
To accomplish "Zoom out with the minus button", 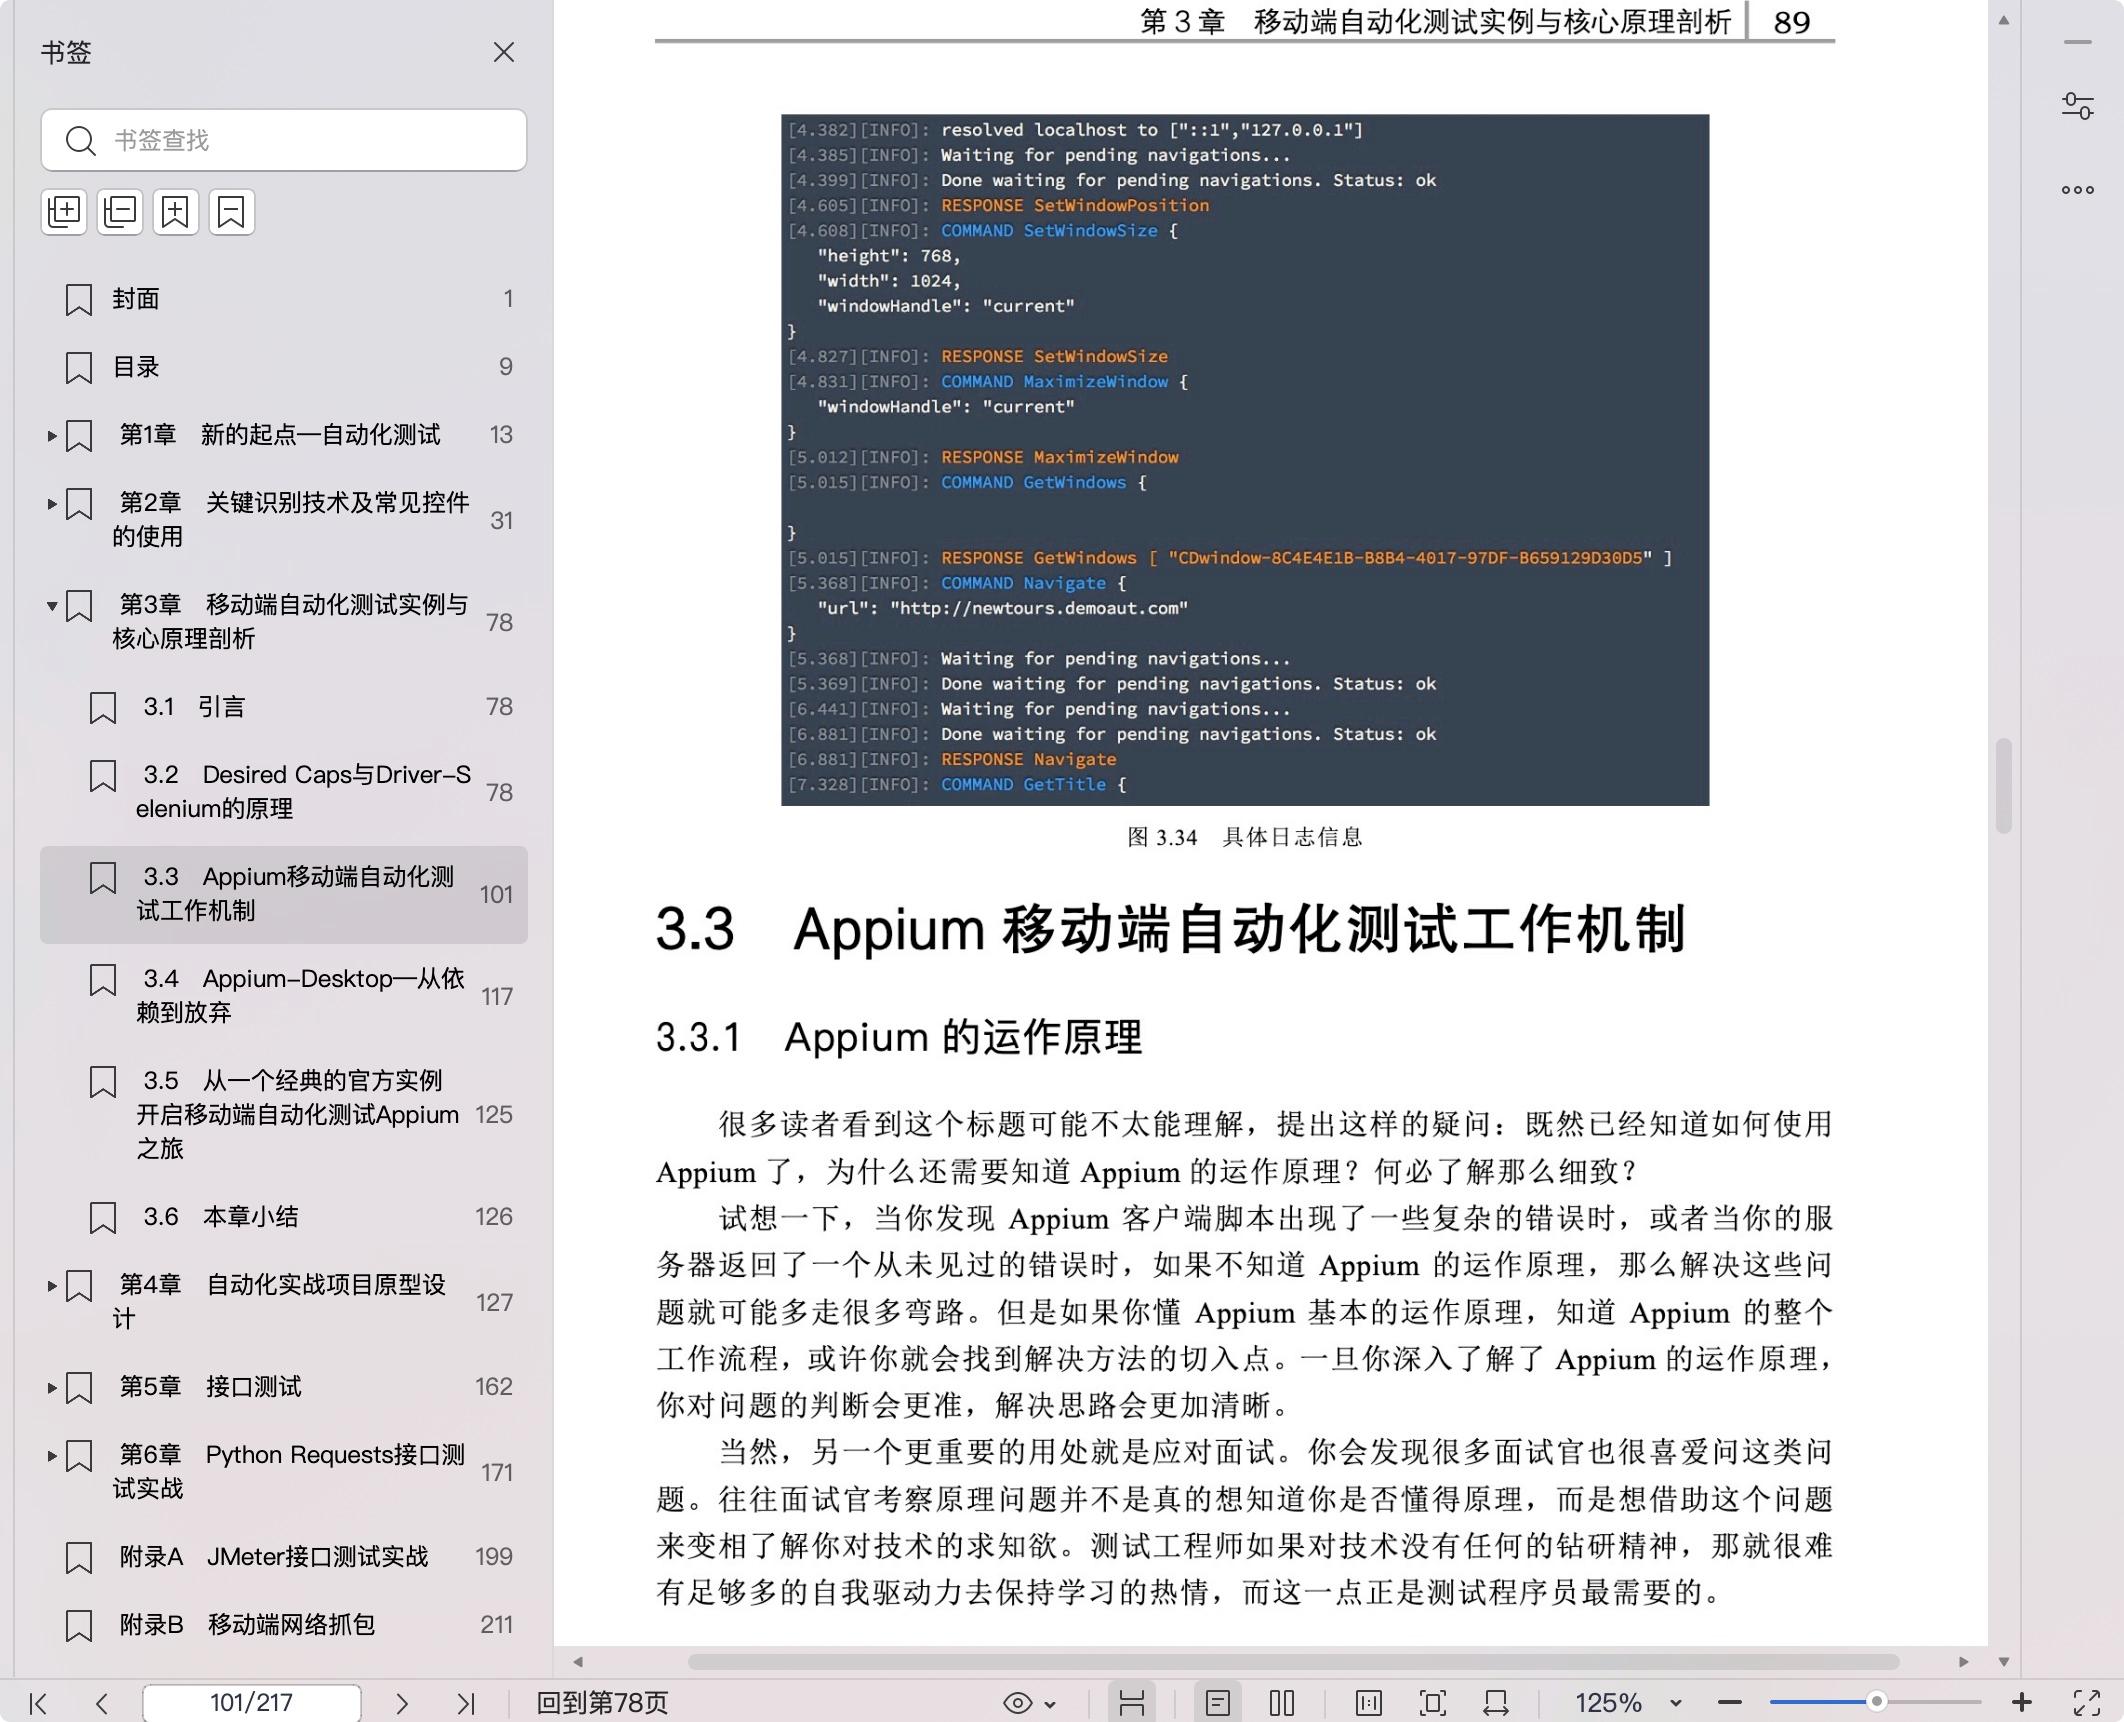I will pyautogui.click(x=1730, y=1703).
